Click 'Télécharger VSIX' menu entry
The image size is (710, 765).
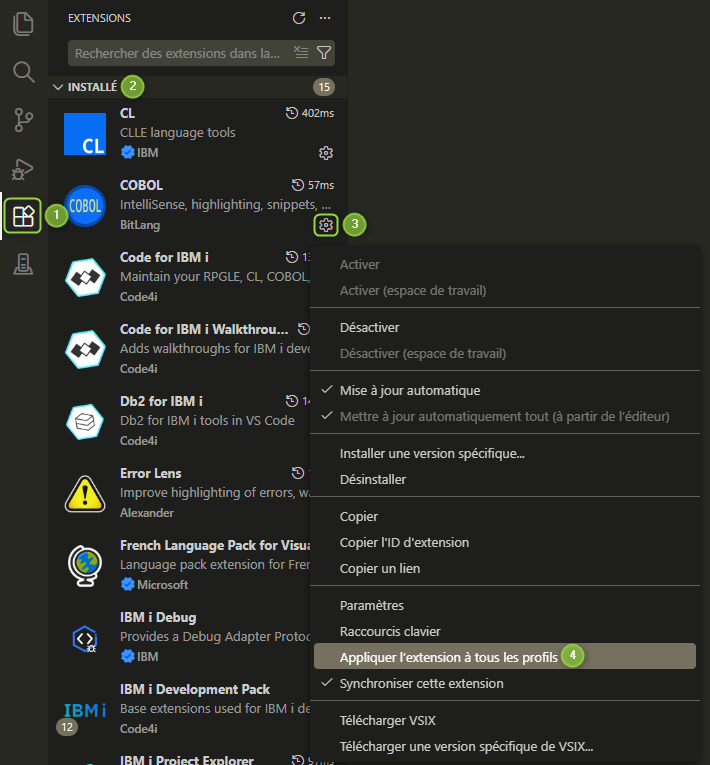click(387, 720)
